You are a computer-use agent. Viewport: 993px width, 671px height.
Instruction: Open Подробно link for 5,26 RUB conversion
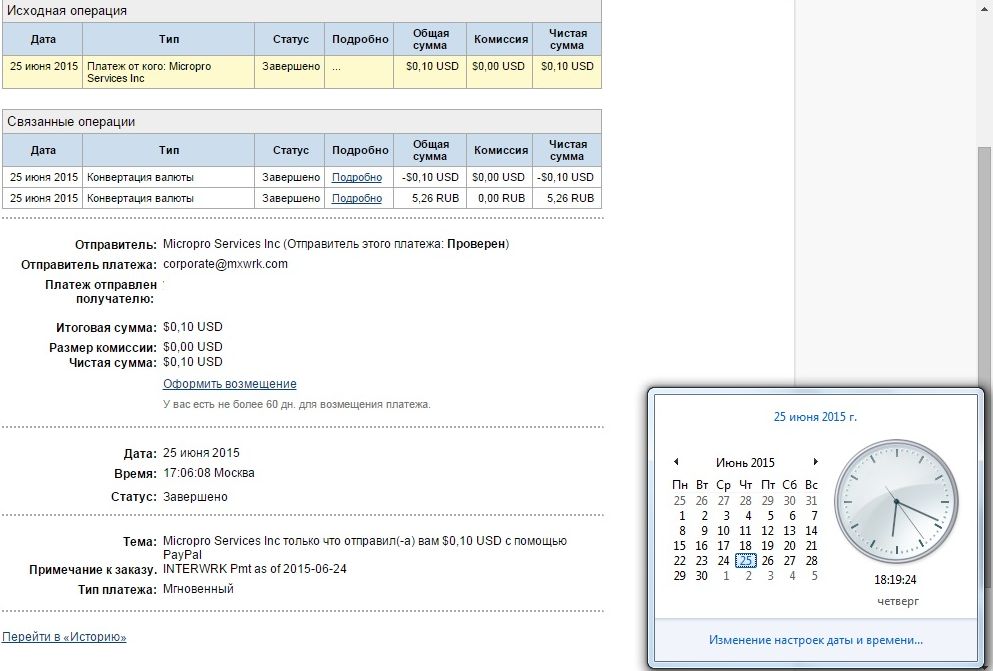(x=357, y=198)
